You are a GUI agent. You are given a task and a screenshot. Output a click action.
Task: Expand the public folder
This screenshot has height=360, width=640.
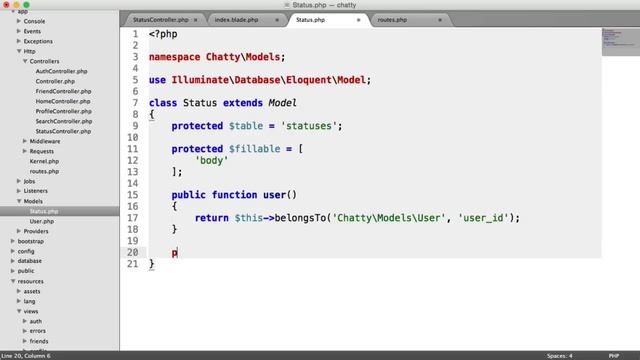13,271
